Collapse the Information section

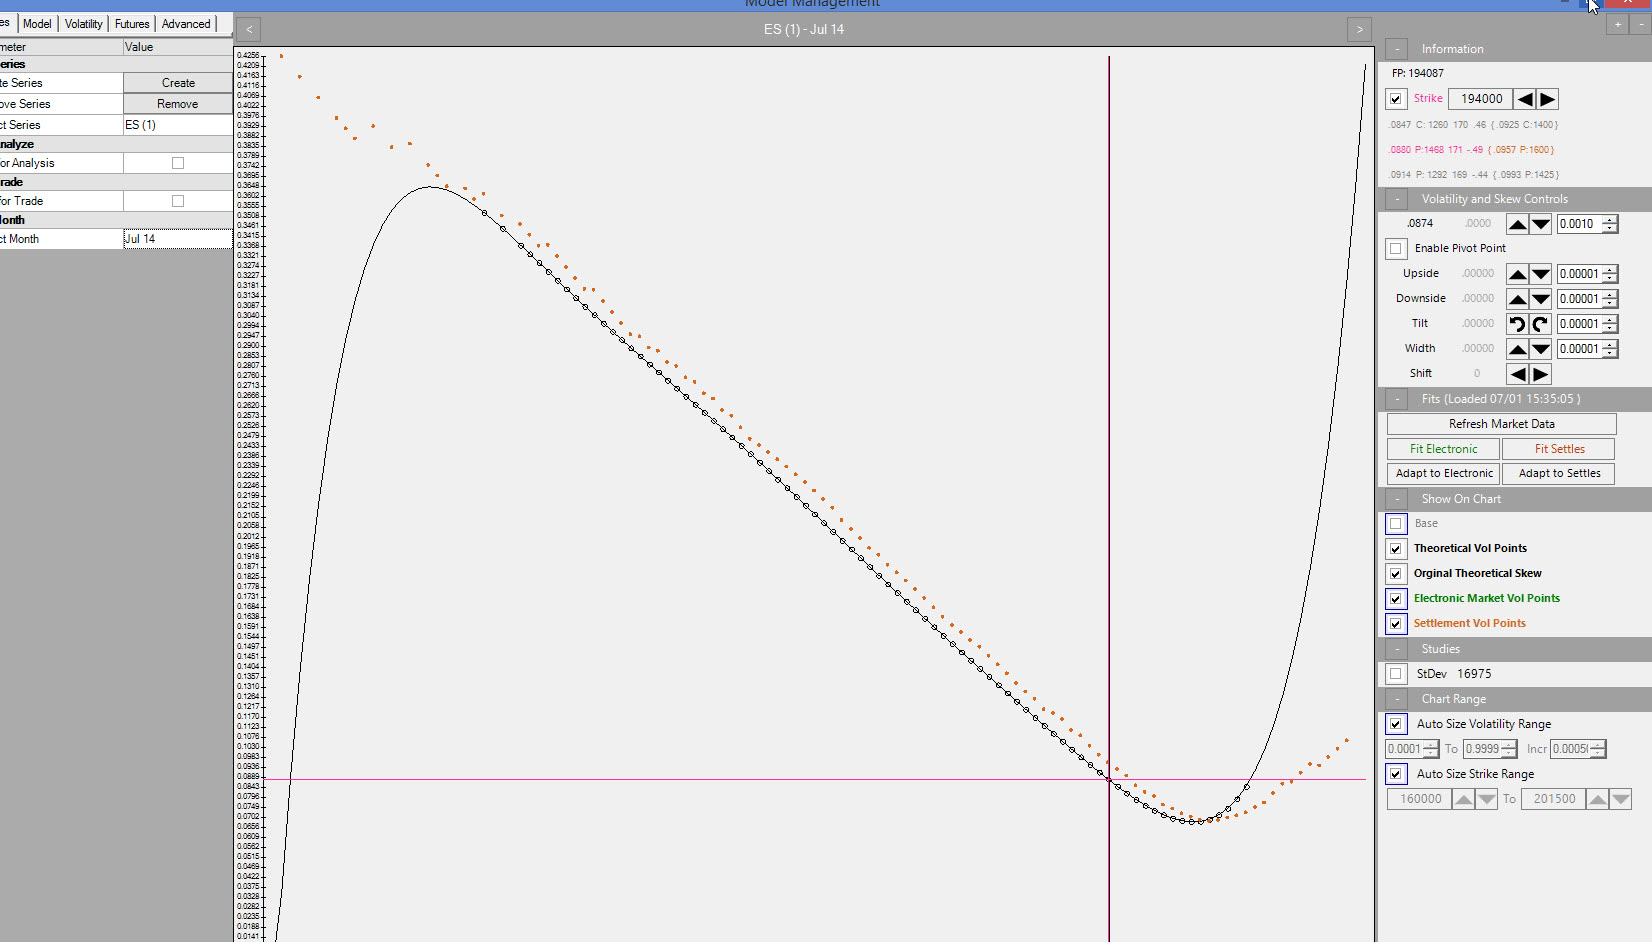[x=1397, y=49]
